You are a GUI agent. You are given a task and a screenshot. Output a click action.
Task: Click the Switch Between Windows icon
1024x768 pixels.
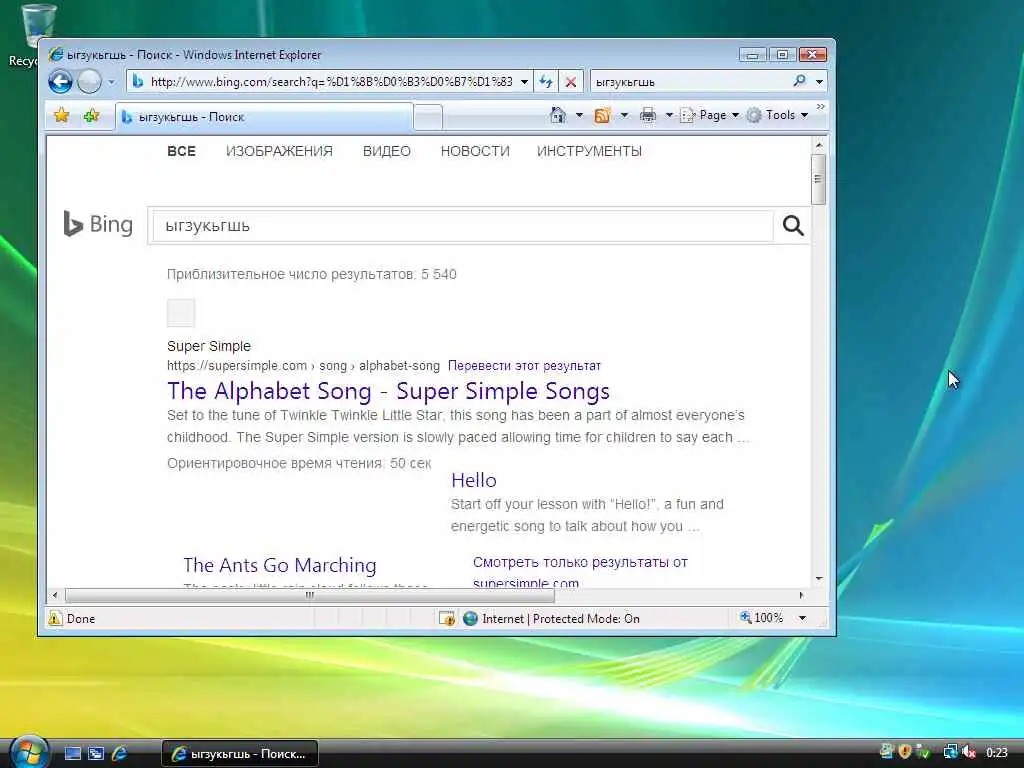click(96, 754)
